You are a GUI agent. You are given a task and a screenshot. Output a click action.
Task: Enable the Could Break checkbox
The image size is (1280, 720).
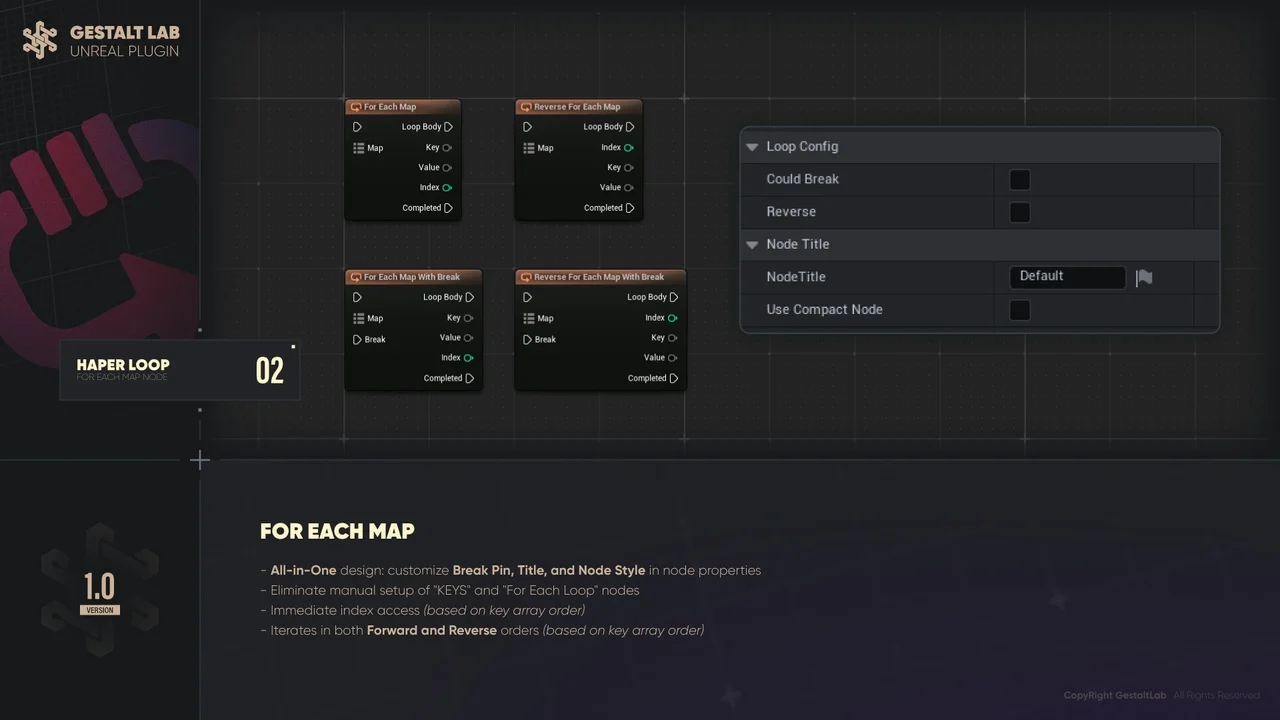(1019, 180)
